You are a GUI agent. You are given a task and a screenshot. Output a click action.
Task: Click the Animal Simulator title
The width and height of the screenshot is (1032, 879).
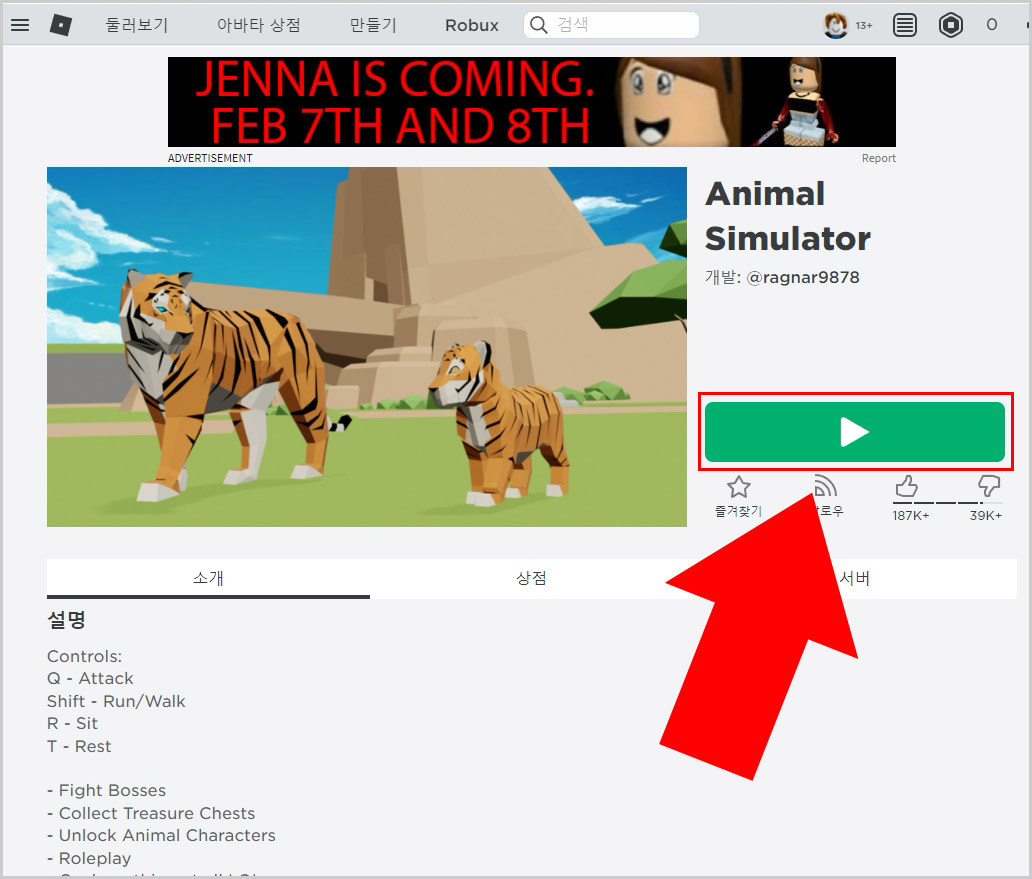pyautogui.click(x=787, y=216)
